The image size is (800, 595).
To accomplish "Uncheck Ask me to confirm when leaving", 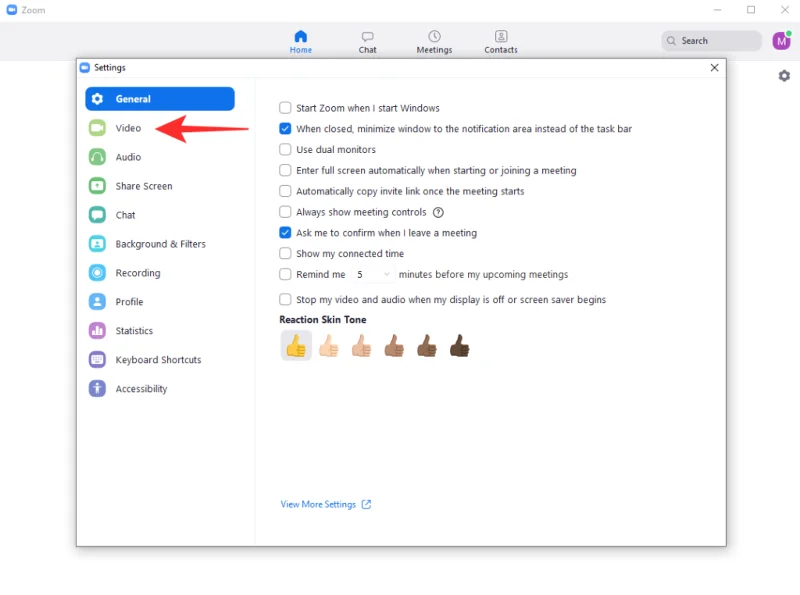I will [286, 233].
